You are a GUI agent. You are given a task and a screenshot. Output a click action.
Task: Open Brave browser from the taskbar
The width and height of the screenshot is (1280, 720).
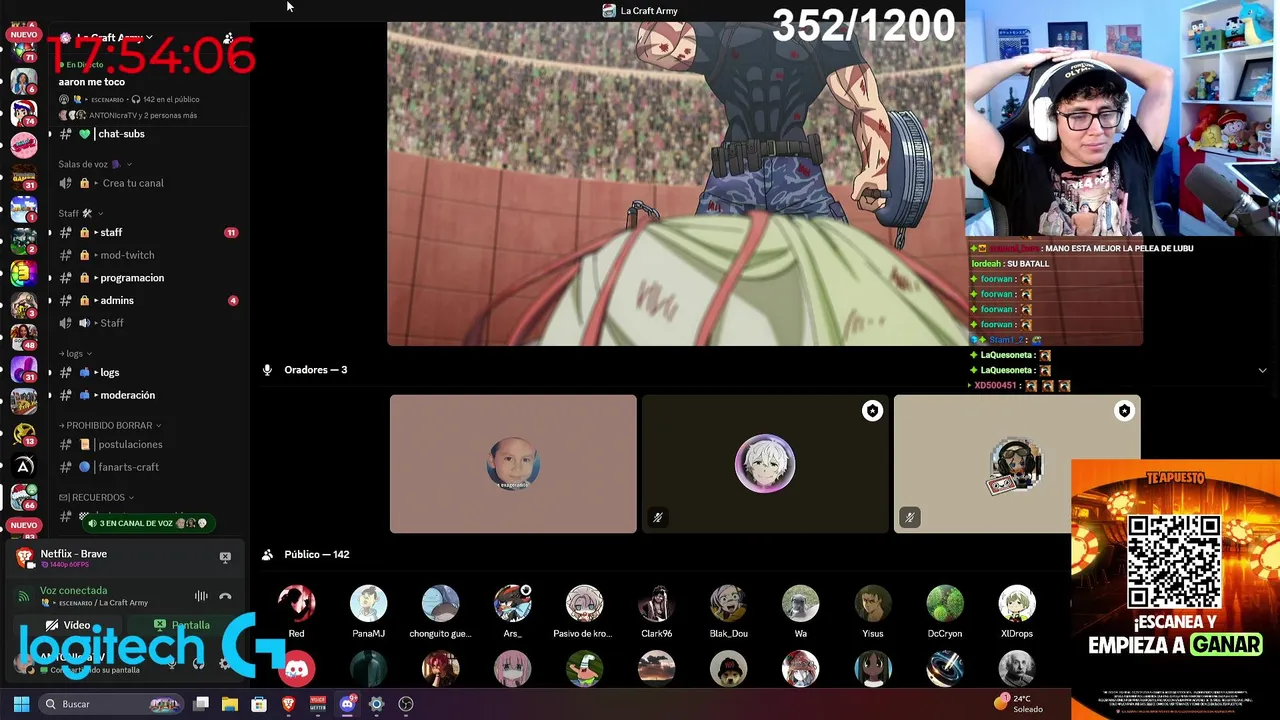[x=288, y=704]
